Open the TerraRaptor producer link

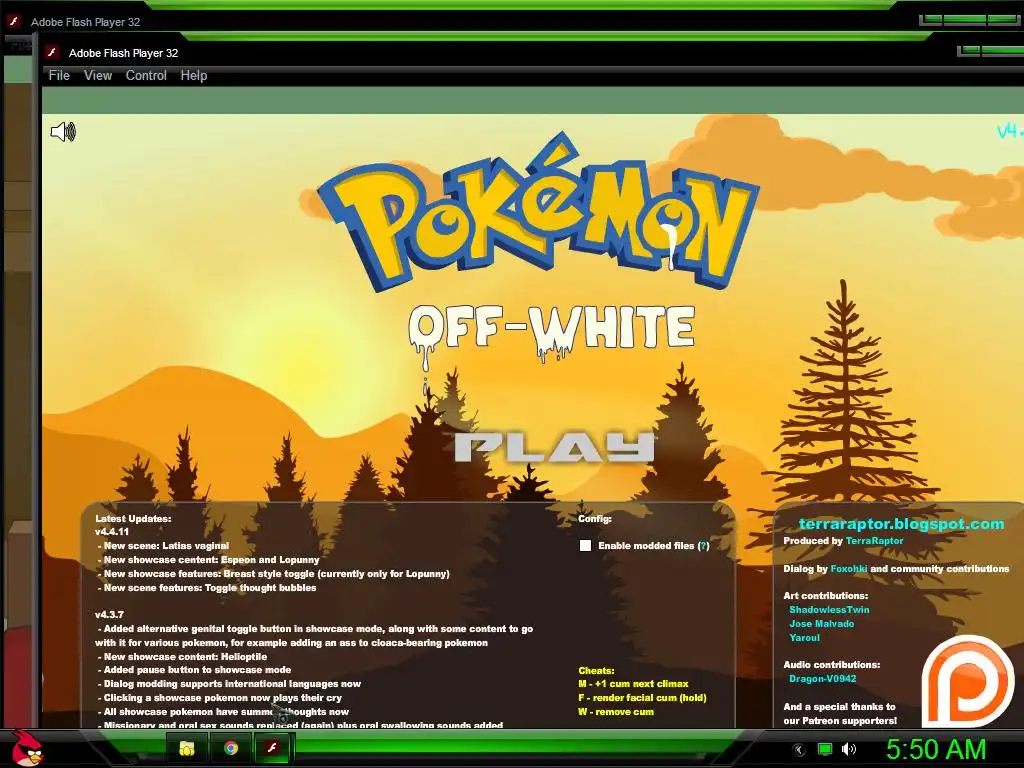click(x=874, y=541)
